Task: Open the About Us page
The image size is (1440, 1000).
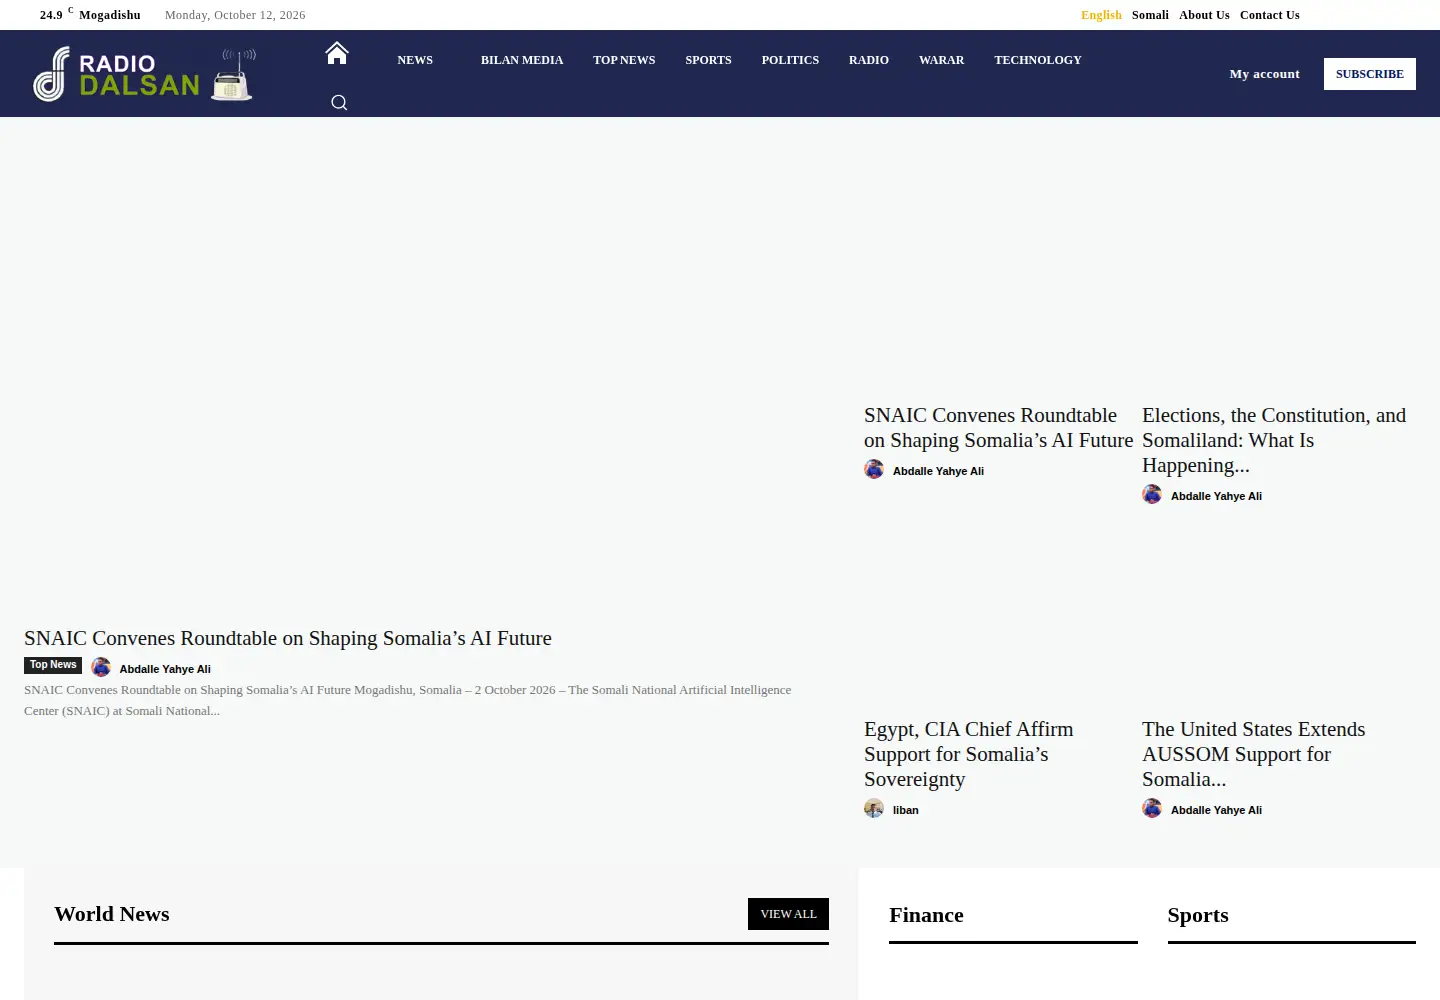Action: coord(1204,15)
